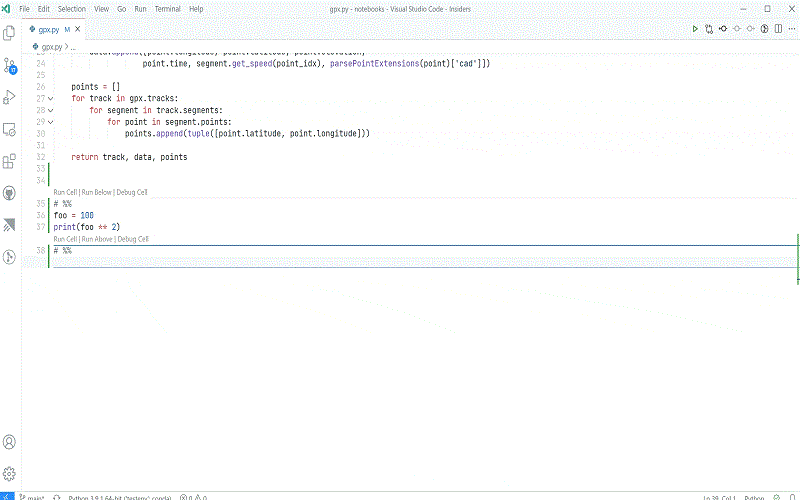
Task: Open the Terminal menu
Action: click(x=167, y=9)
